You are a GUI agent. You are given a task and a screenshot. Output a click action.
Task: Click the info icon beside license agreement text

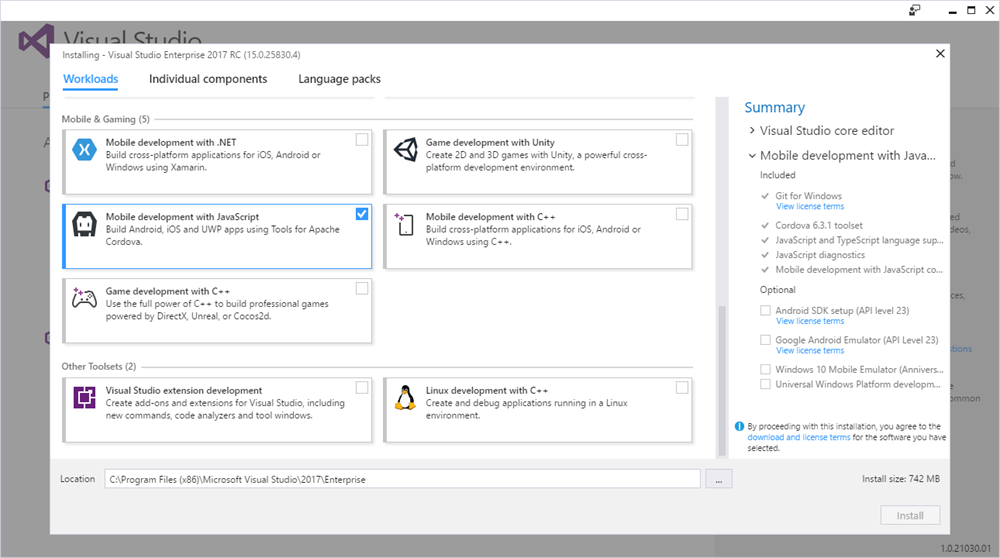pyautogui.click(x=739, y=426)
